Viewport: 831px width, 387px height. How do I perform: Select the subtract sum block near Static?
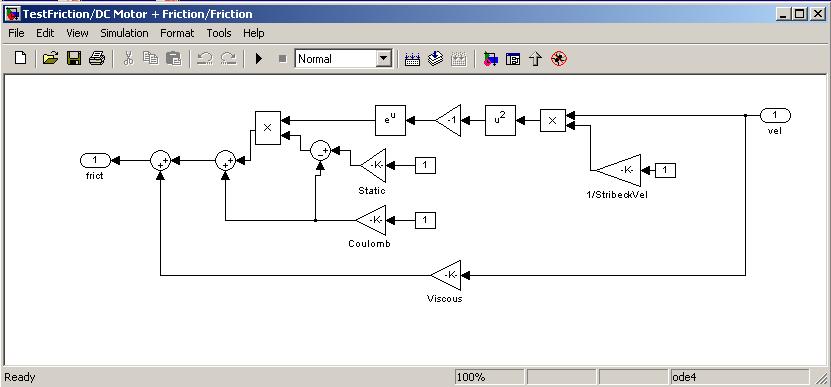[320, 151]
